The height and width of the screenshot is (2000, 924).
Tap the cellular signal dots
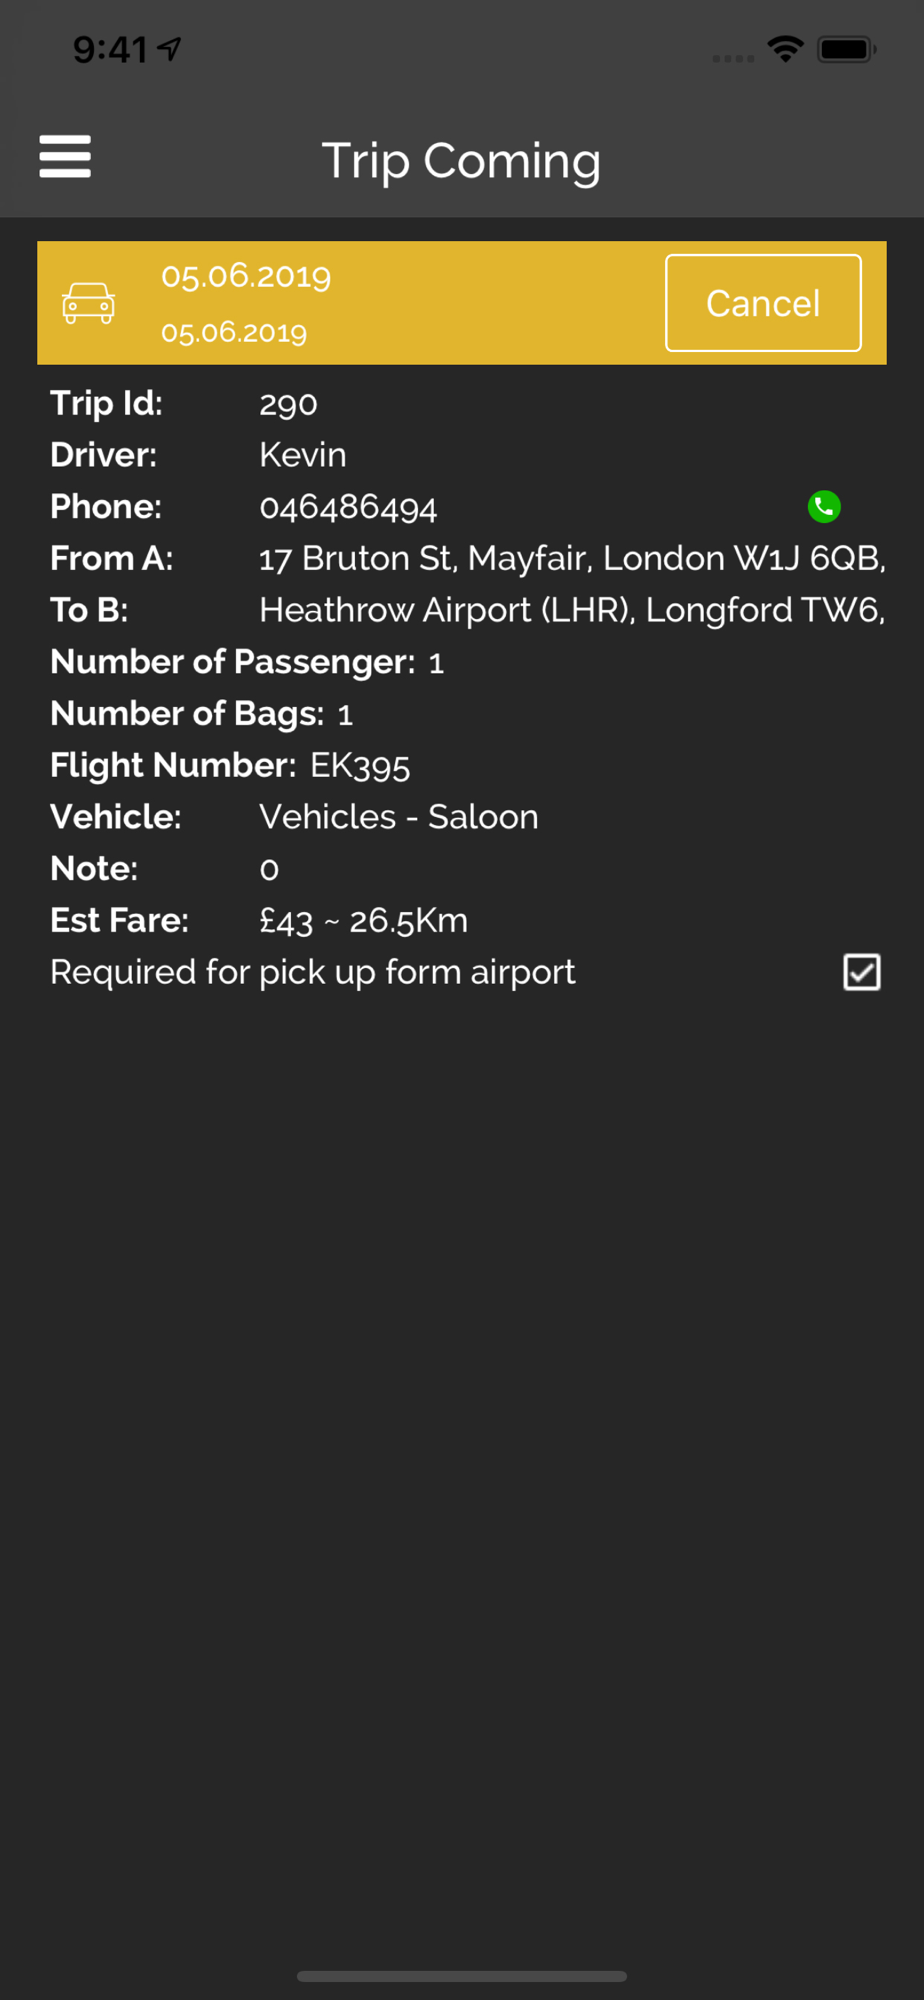coord(733,58)
